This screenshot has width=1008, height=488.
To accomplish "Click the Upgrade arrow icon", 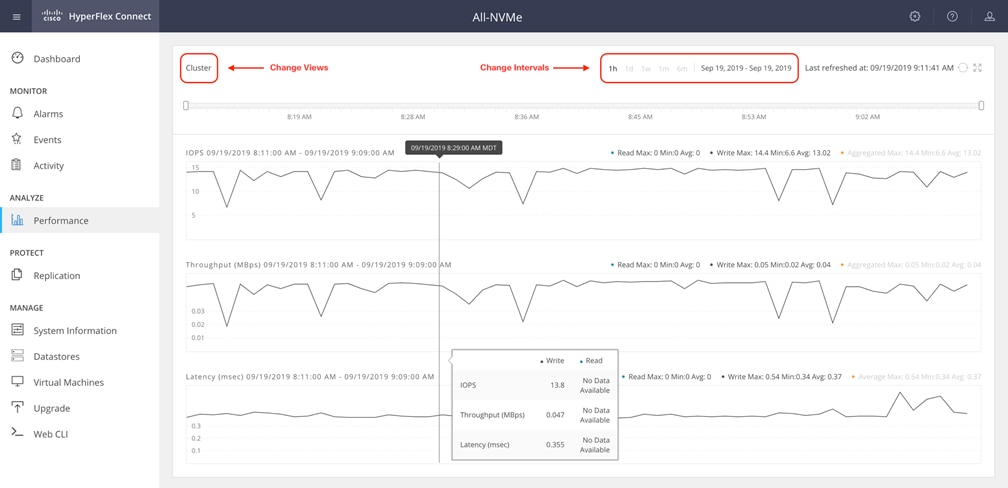I will pos(17,408).
